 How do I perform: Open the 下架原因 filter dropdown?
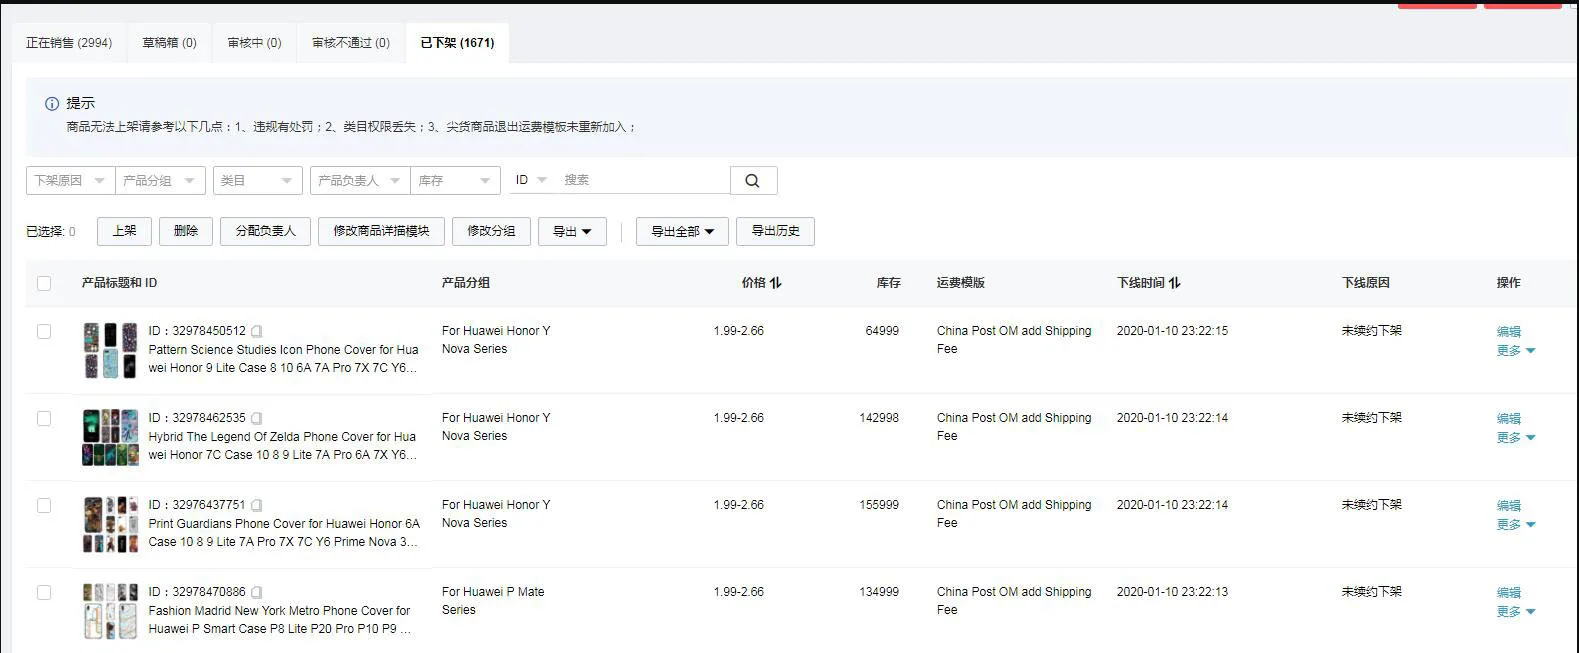click(x=70, y=180)
